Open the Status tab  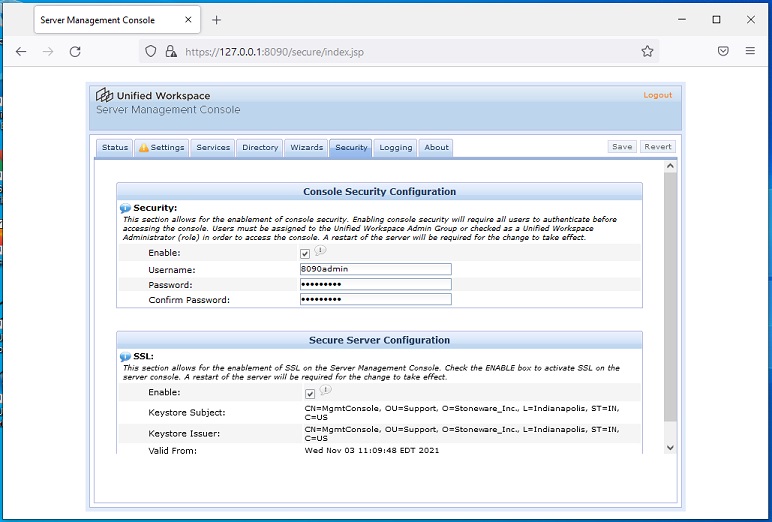(115, 148)
